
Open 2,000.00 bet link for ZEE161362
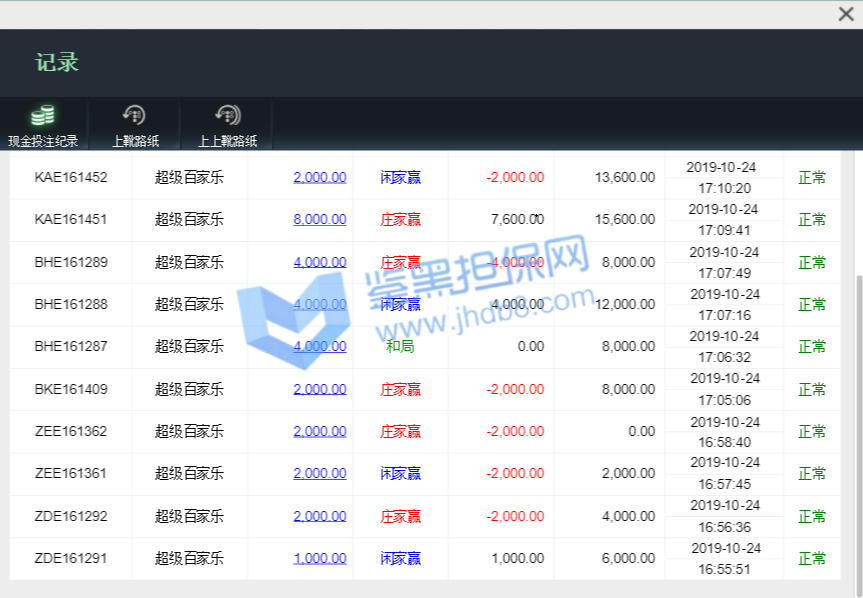click(320, 431)
